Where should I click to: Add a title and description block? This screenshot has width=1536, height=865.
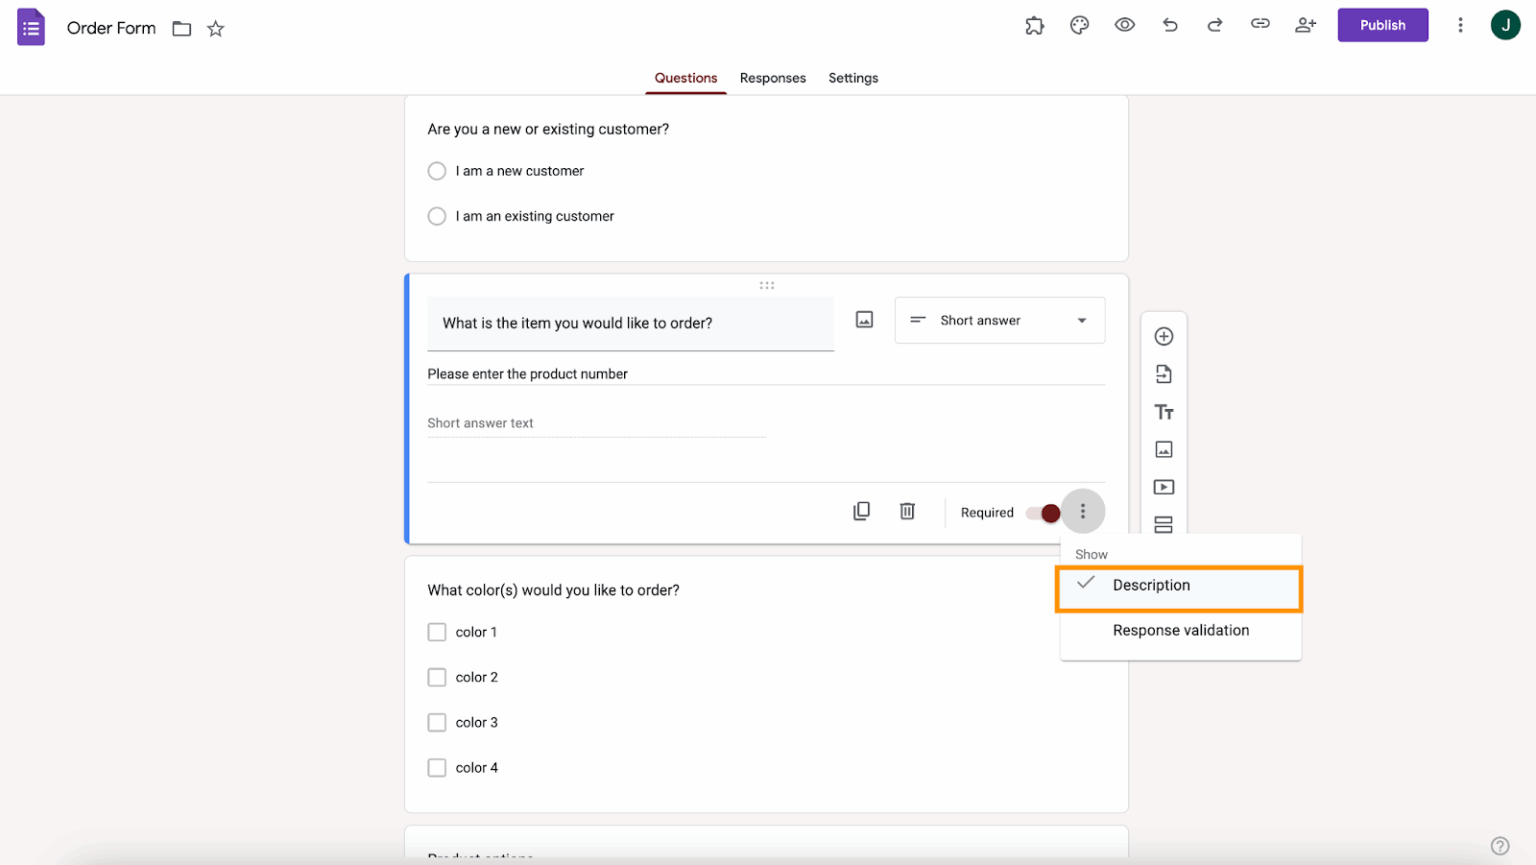point(1164,411)
